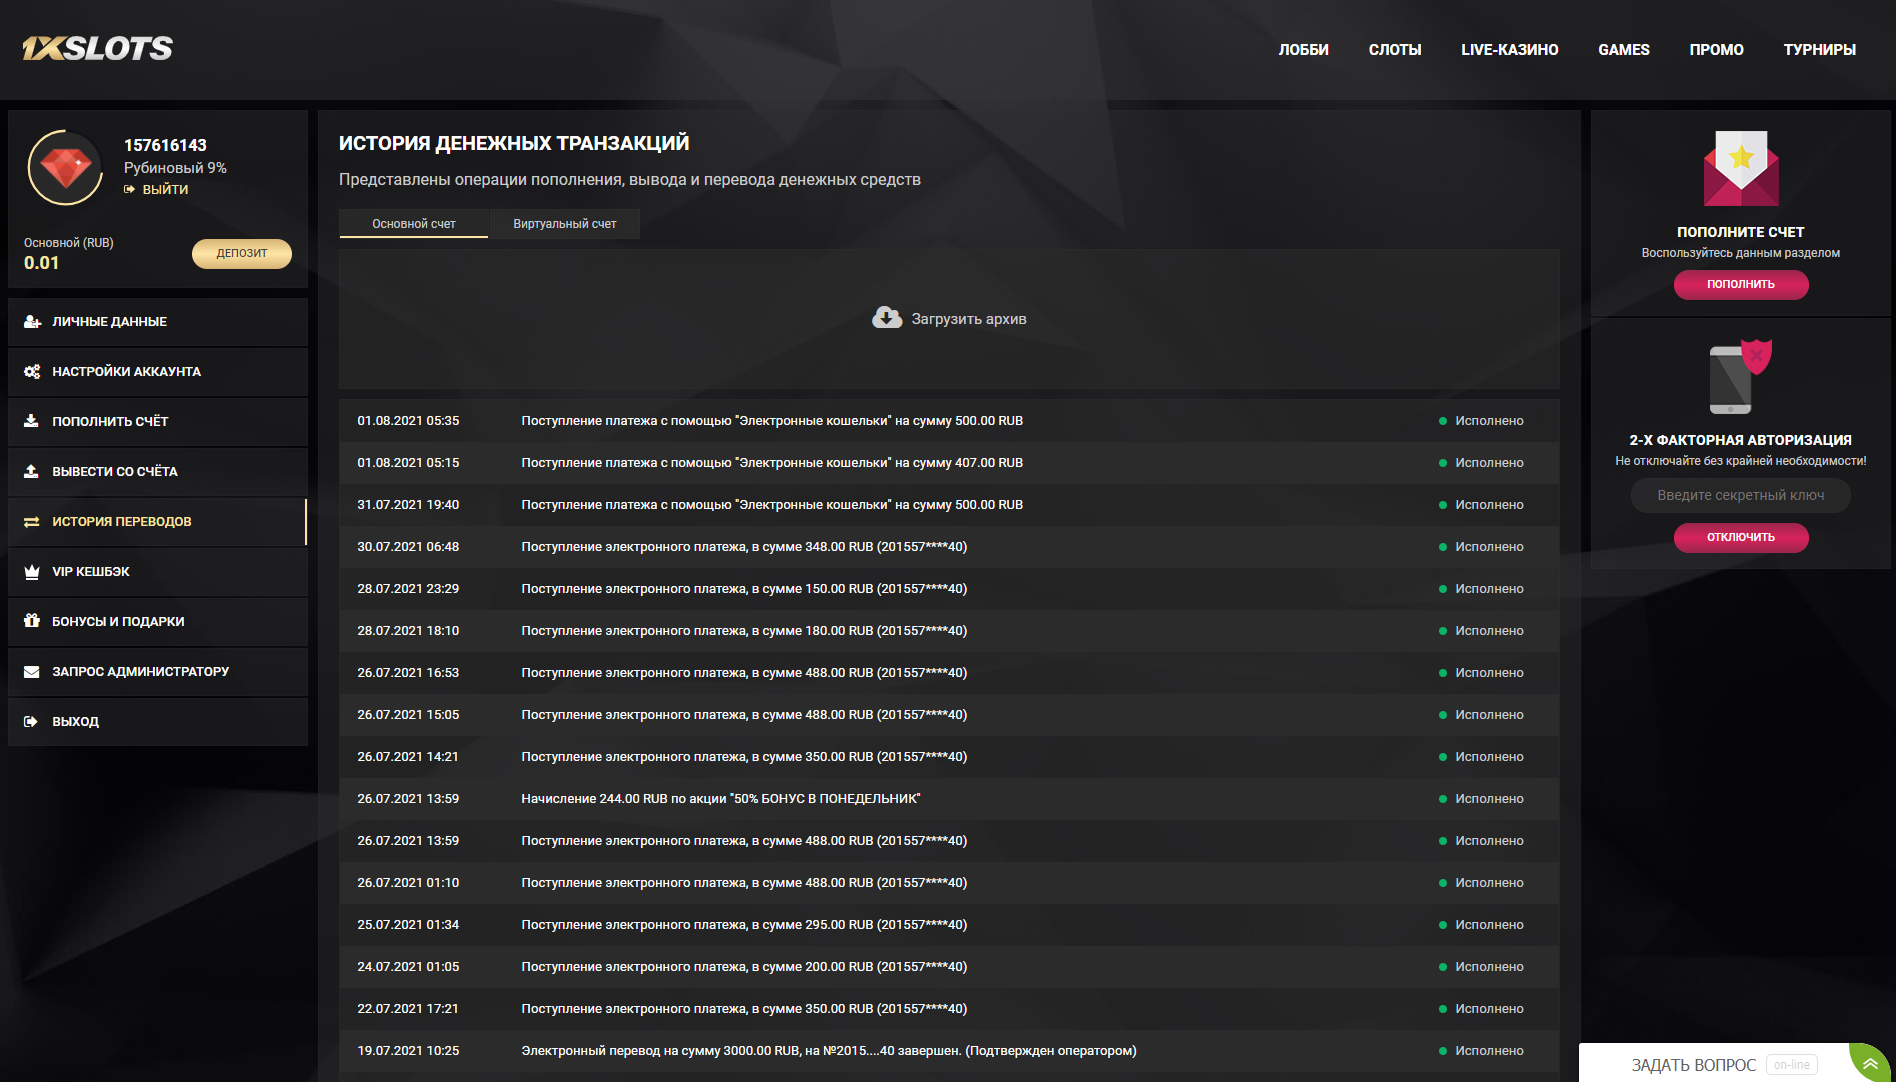Click the ВЫЙТИ logout link under username
Viewport: 1896px width, 1082px height.
164,189
